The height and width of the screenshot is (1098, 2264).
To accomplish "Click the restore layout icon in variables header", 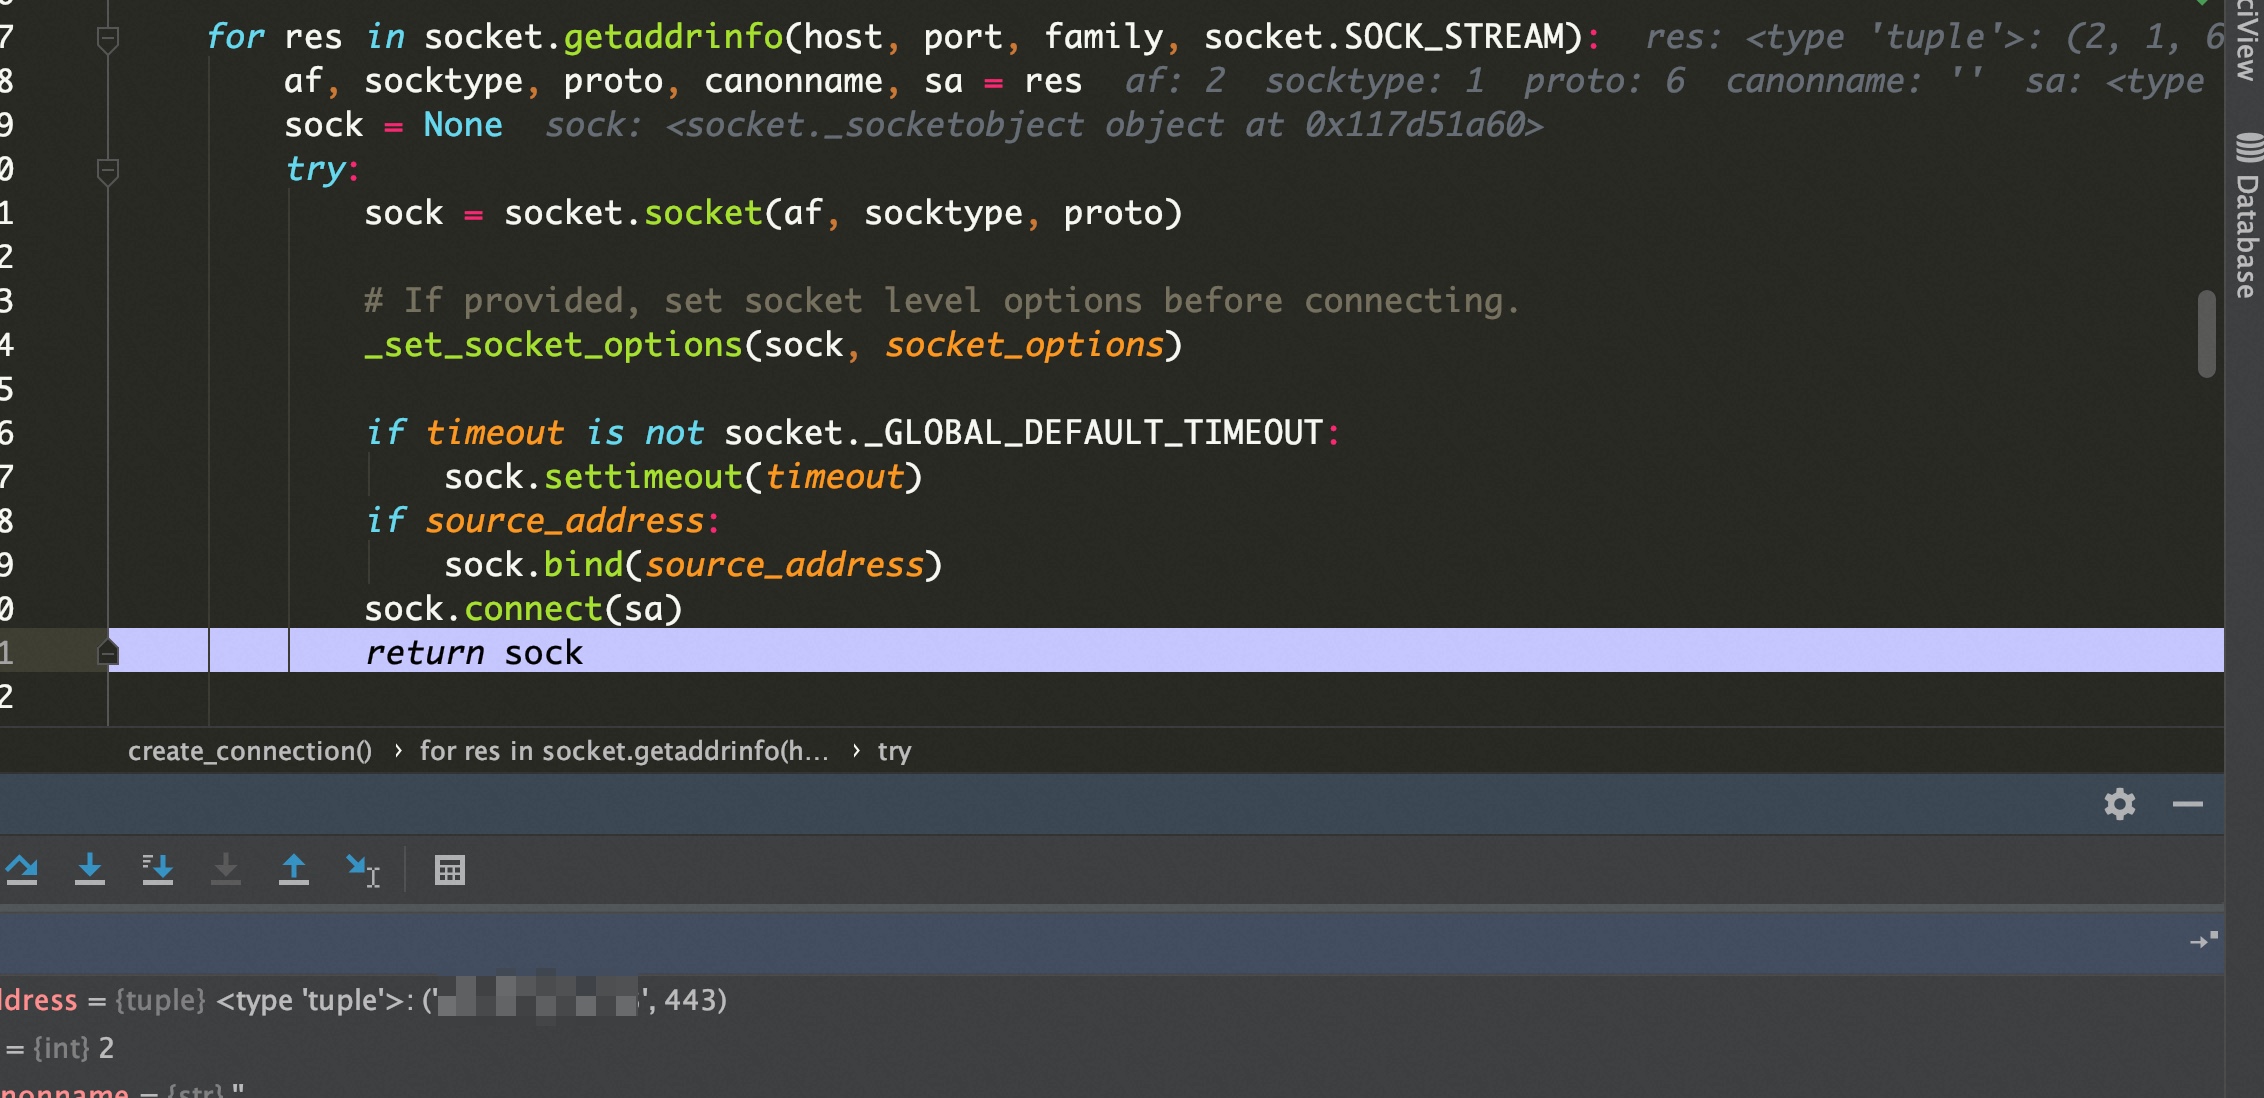I will pyautogui.click(x=2203, y=941).
